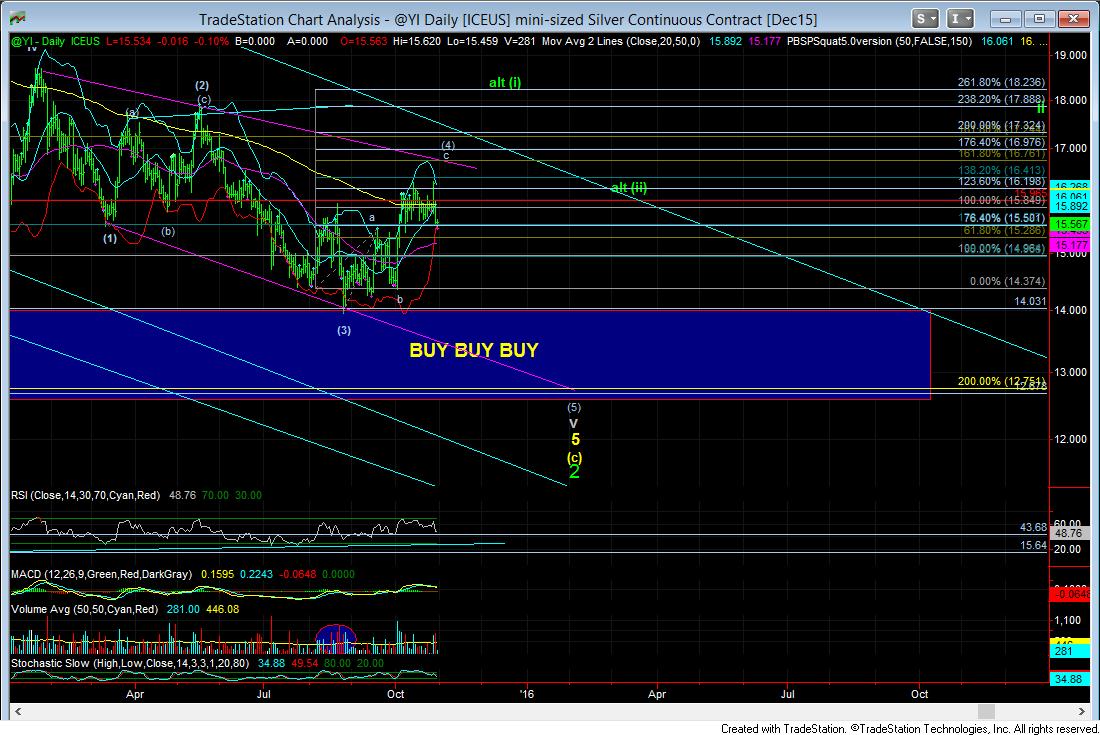Close the Chart Analysis window

(x=1073, y=19)
